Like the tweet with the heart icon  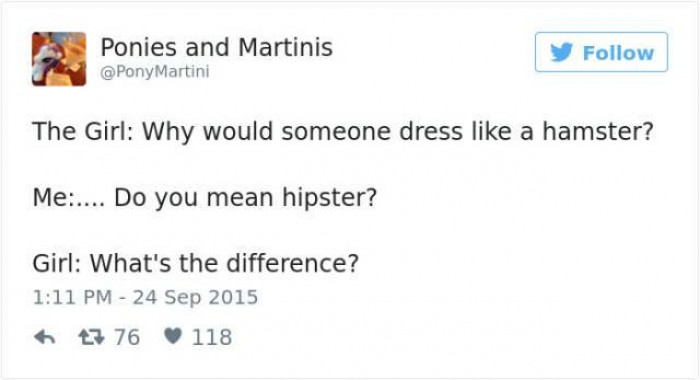pyautogui.click(x=173, y=336)
